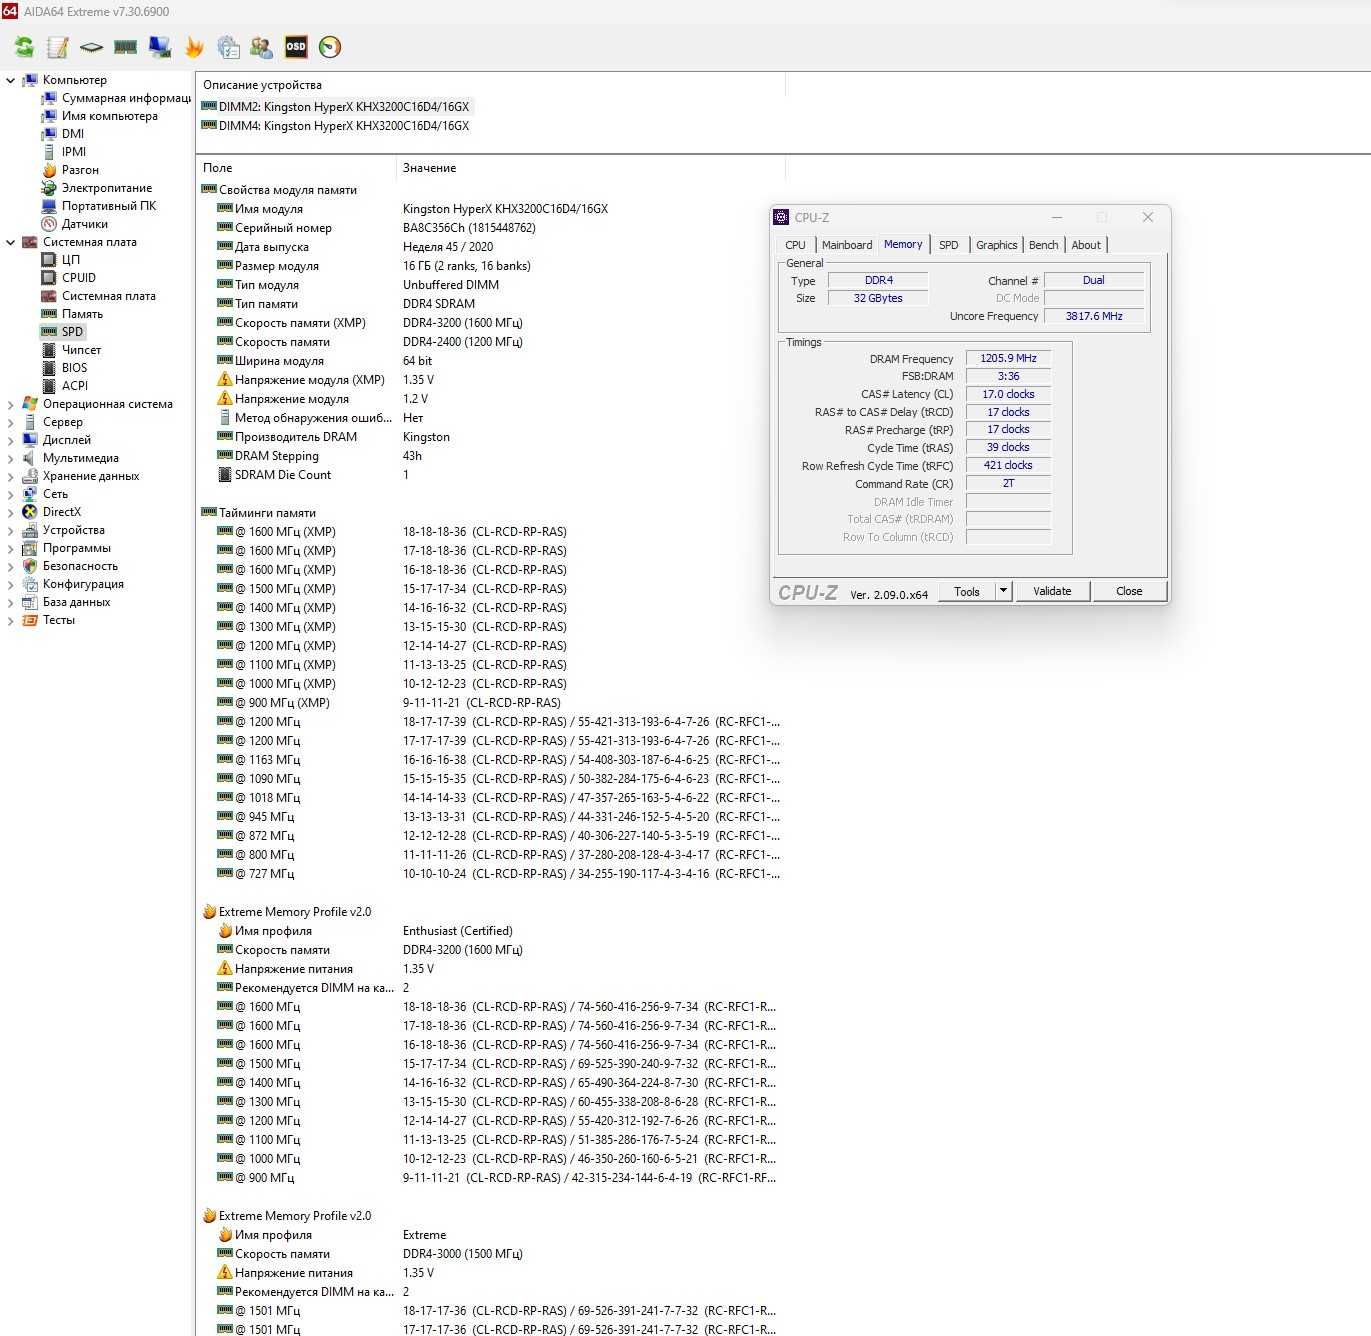This screenshot has height=1336, width=1371.
Task: Click the Validate button in CPU-Z
Action: tap(1052, 591)
